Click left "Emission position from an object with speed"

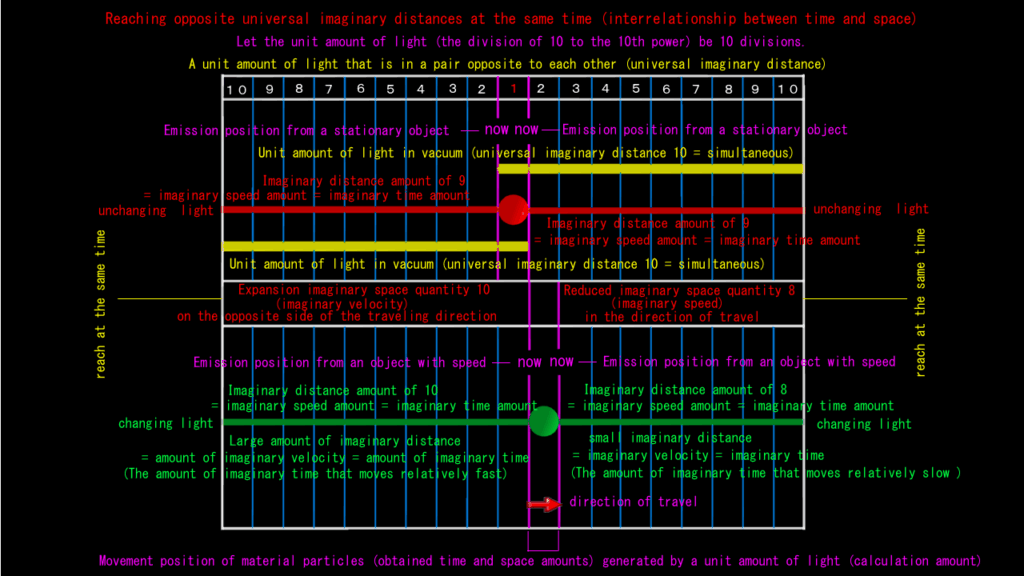click(x=340, y=362)
